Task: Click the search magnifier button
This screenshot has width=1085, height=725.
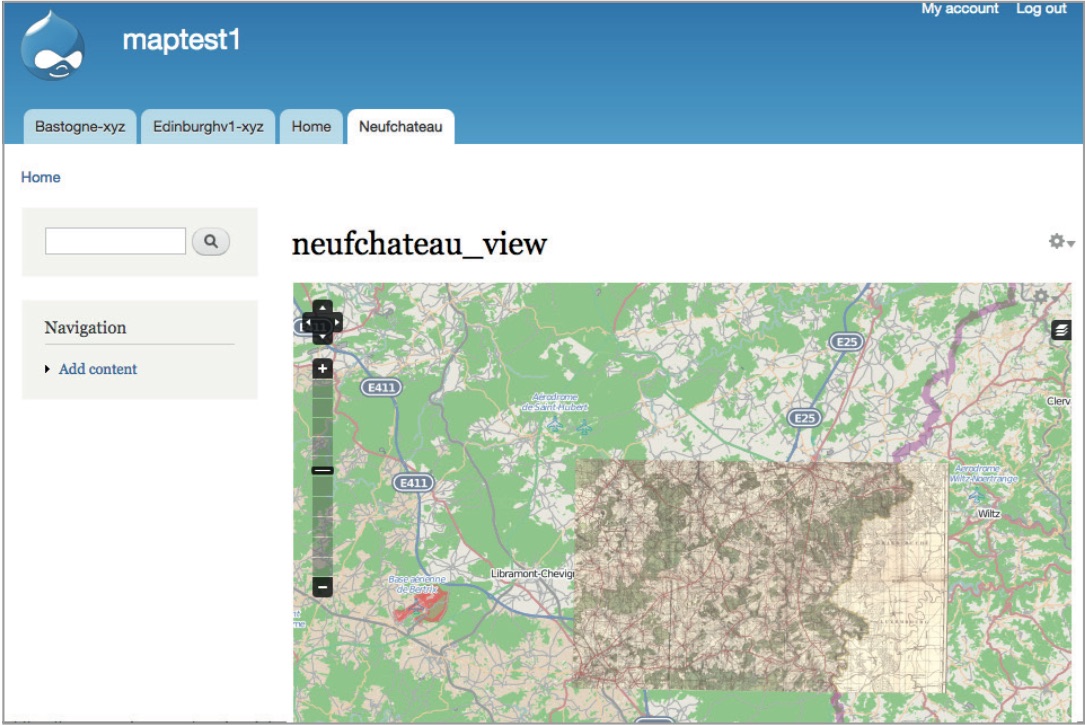Action: point(210,241)
